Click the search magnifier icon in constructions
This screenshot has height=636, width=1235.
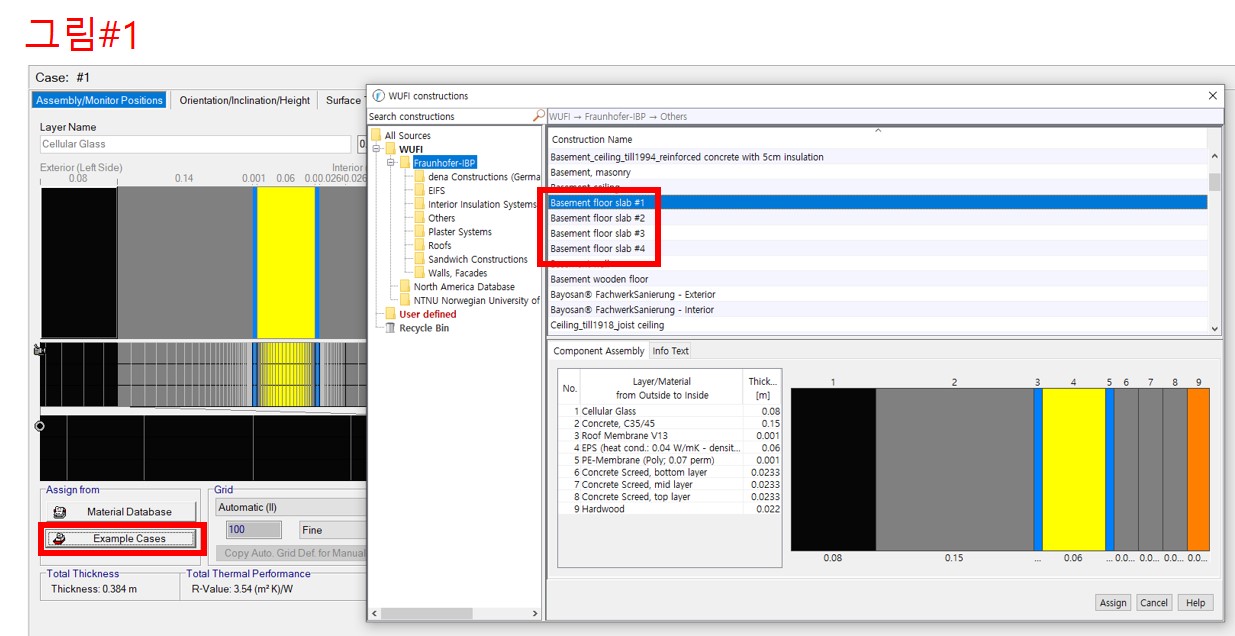[x=539, y=116]
